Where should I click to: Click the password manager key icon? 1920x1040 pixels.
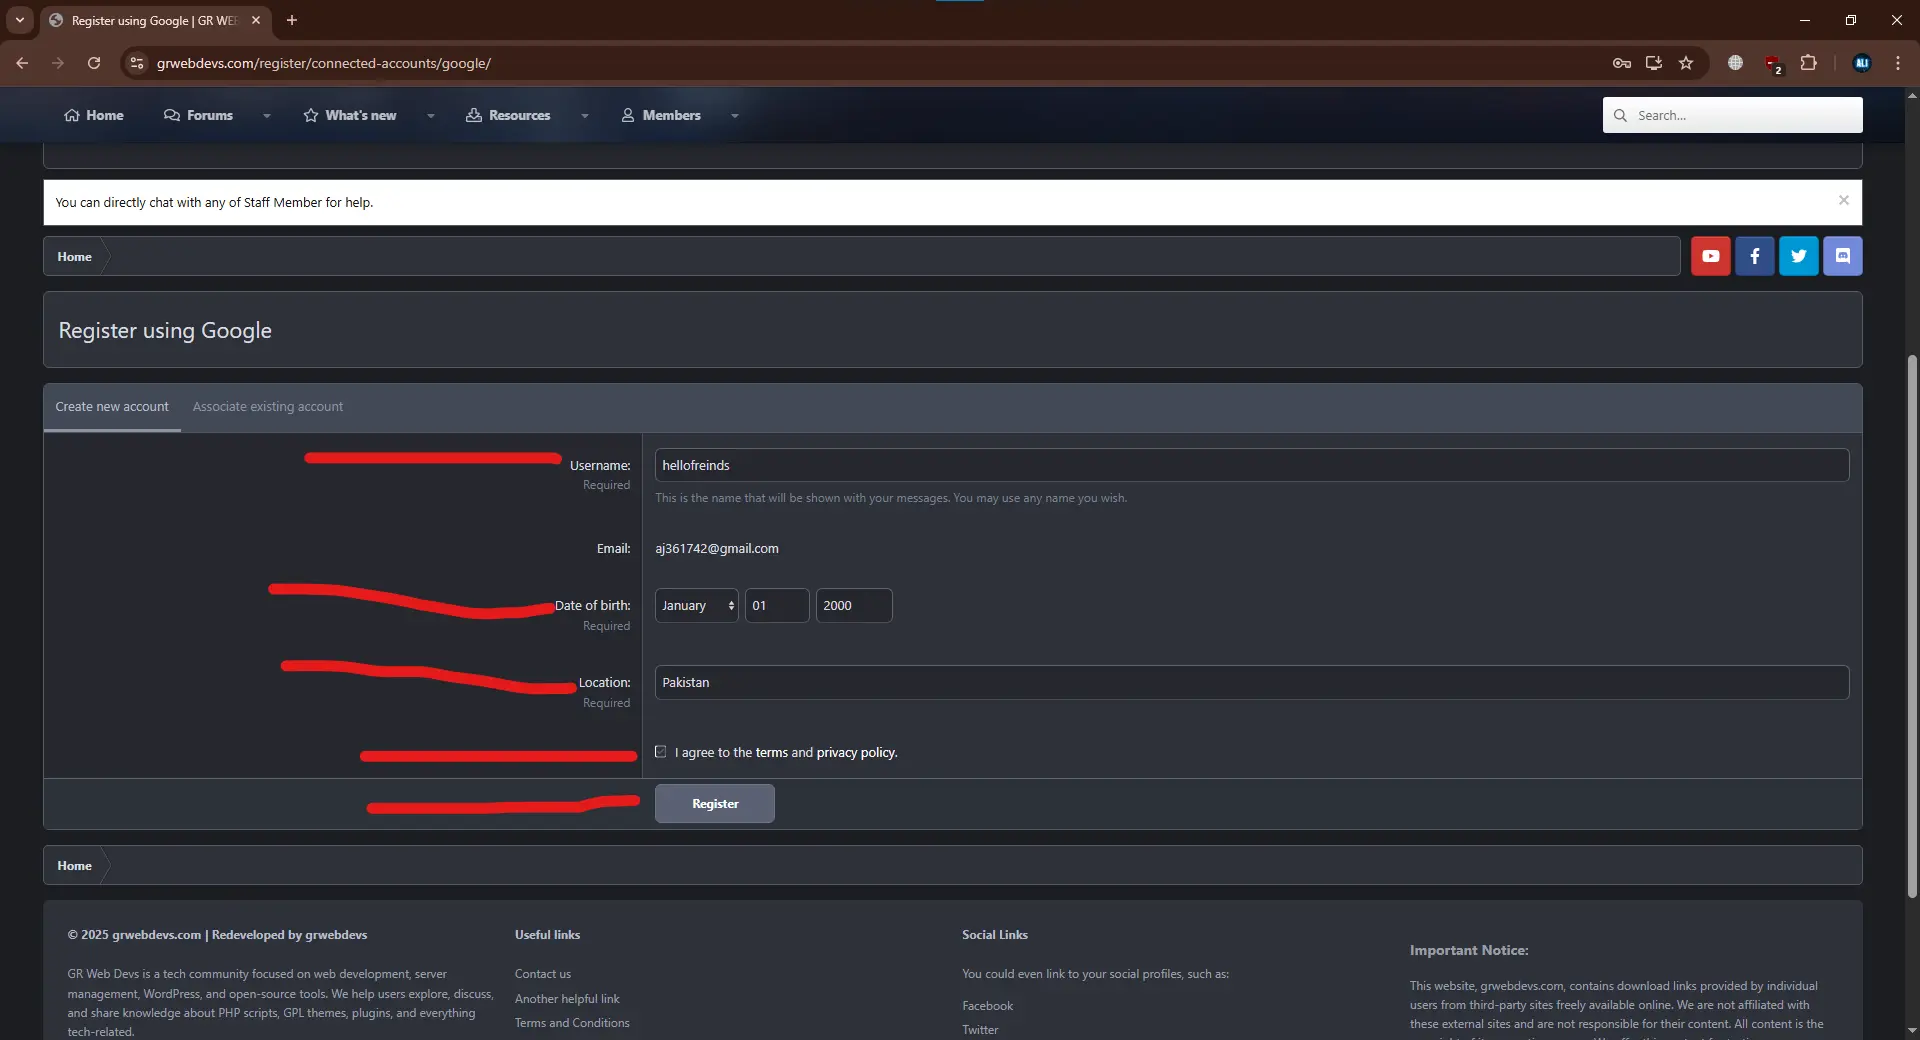click(1621, 63)
